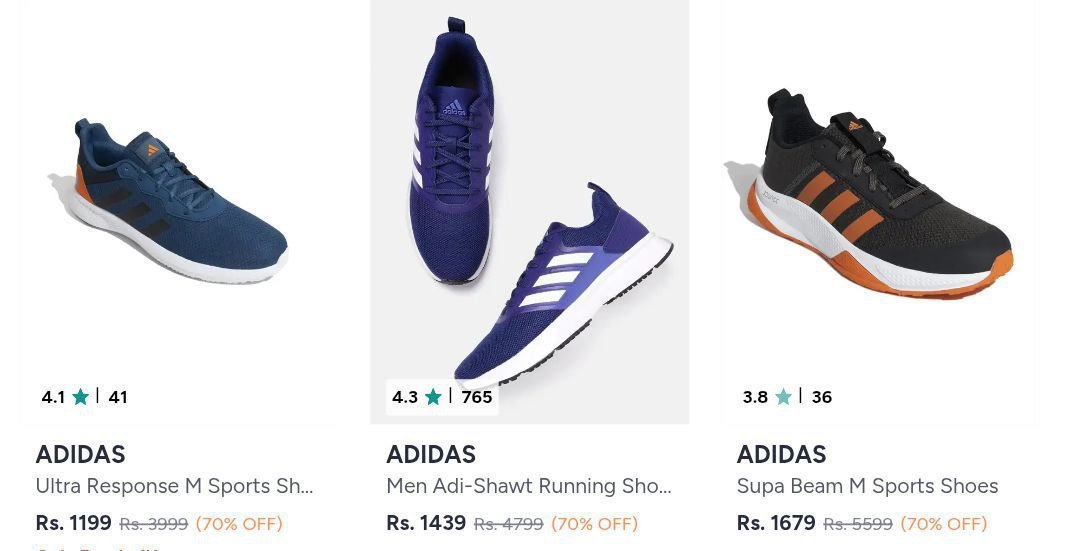This screenshot has width=1080, height=551.
Task: Click the Rs. 1679 price
Action: point(776,523)
